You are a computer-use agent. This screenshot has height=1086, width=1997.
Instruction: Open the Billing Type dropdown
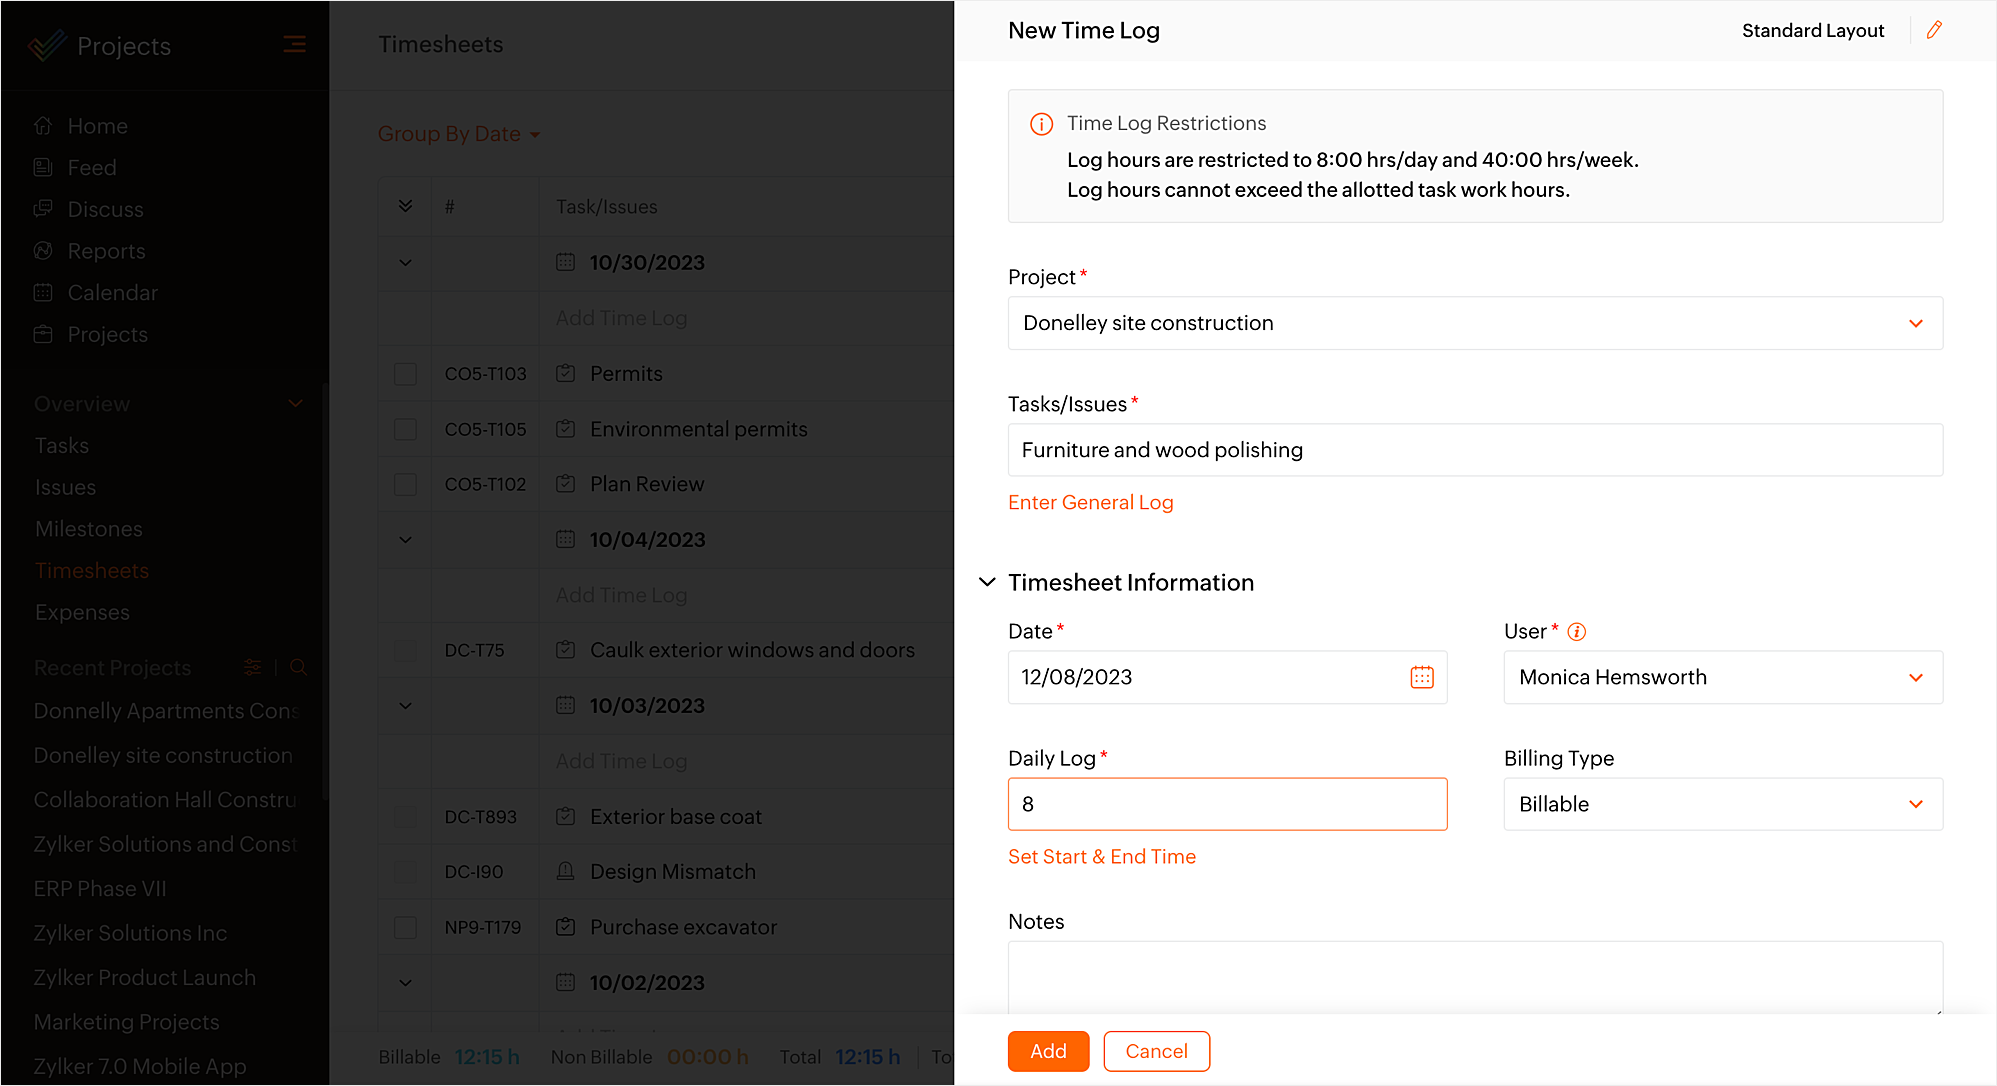point(1722,804)
